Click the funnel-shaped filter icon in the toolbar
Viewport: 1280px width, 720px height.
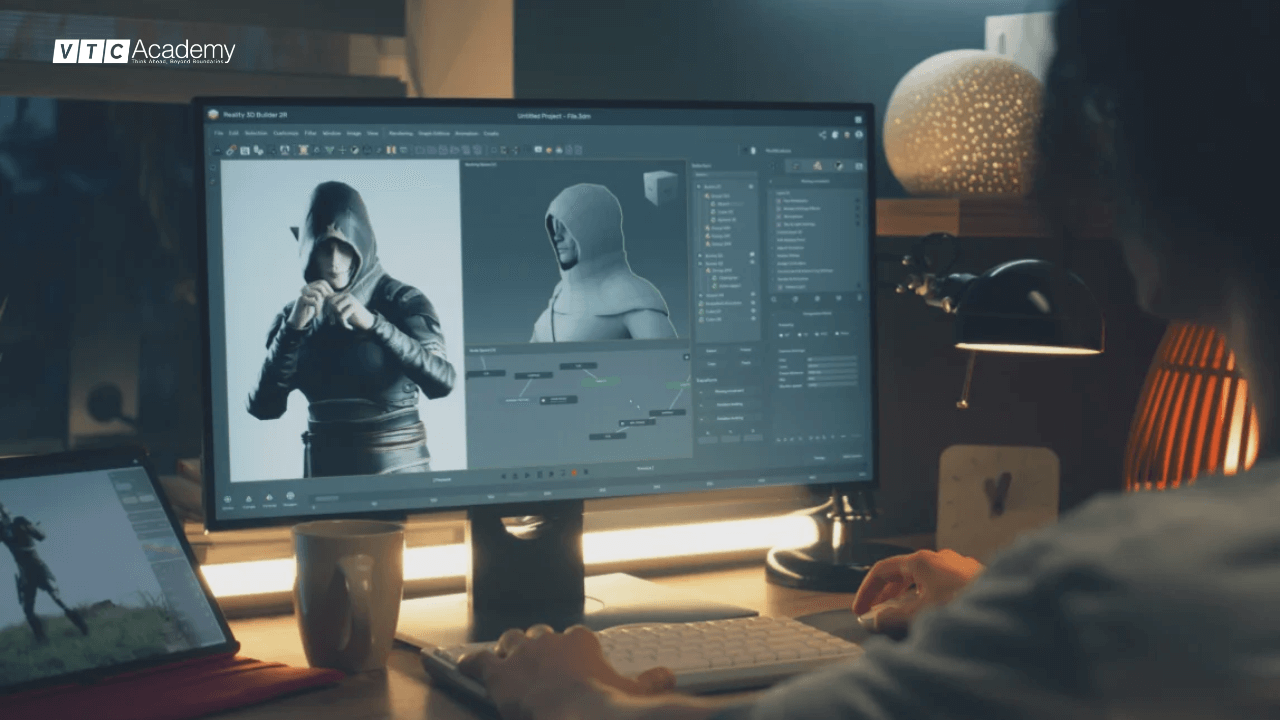click(330, 150)
